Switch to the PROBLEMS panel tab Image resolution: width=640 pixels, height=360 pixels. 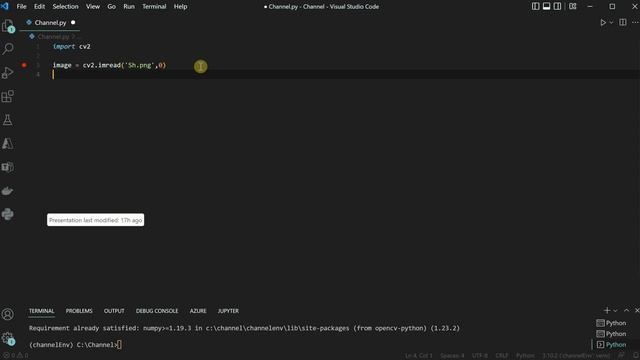coord(79,311)
